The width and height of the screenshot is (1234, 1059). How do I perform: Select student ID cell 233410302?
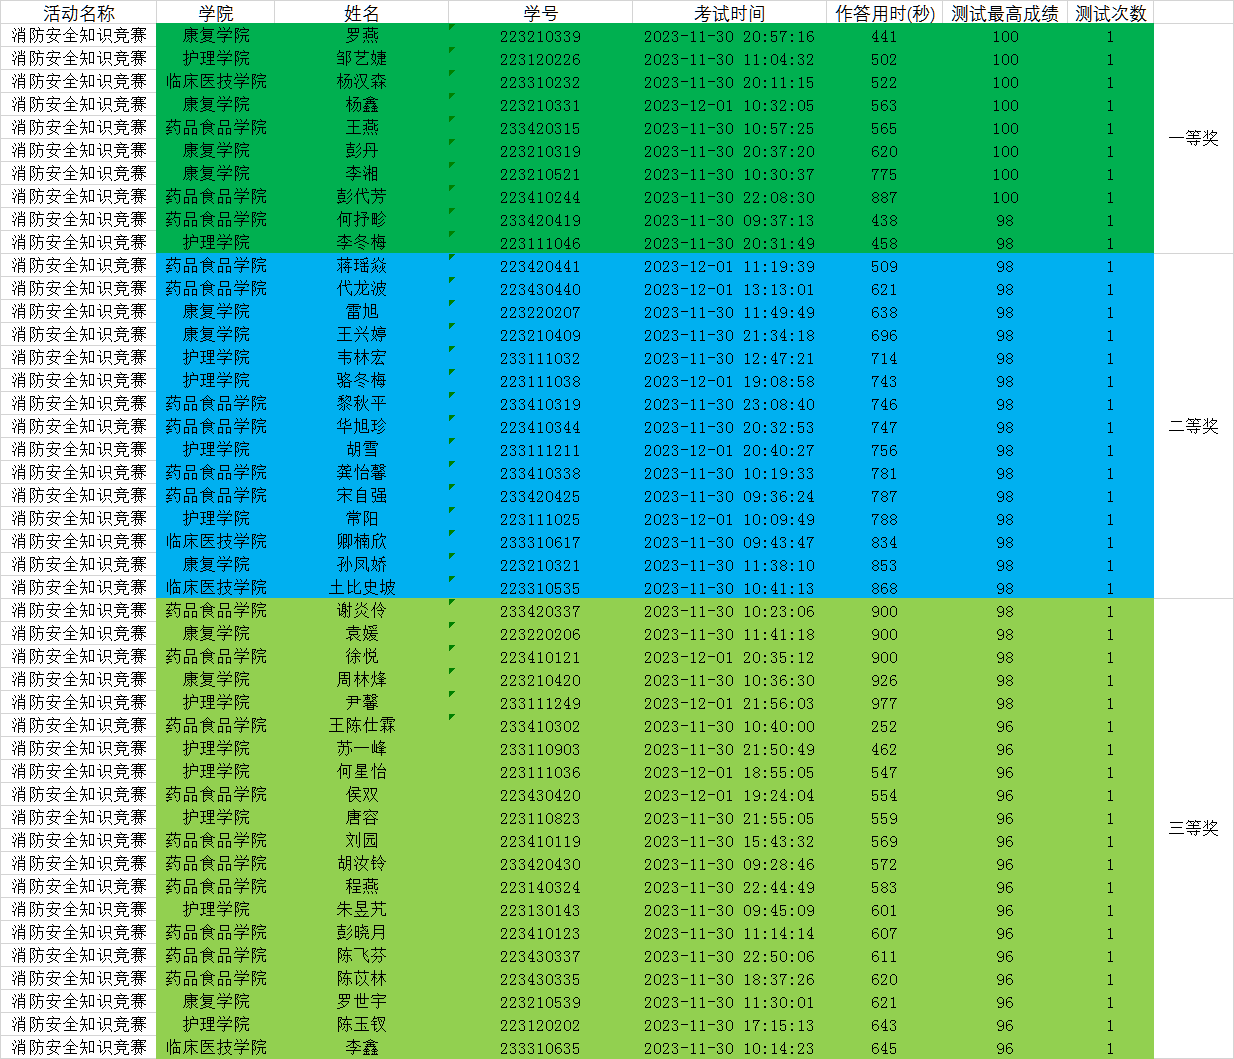click(540, 726)
